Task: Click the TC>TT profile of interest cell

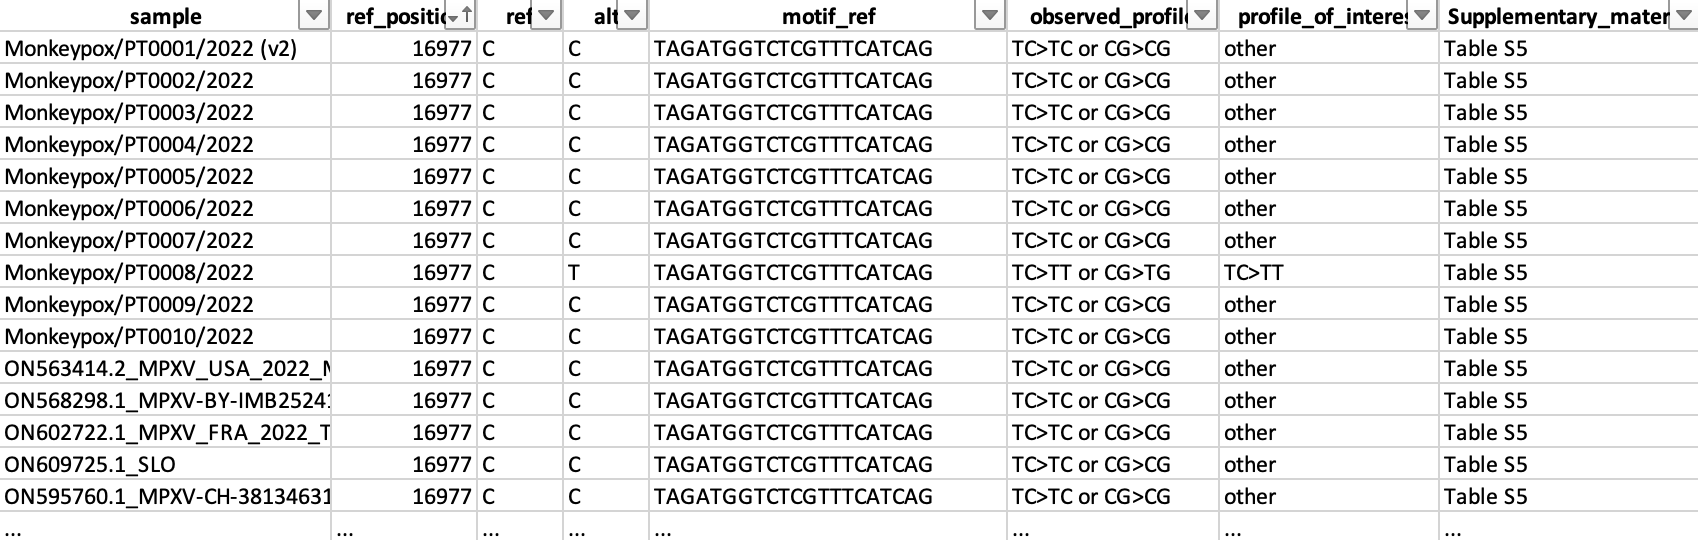Action: (x=1254, y=273)
